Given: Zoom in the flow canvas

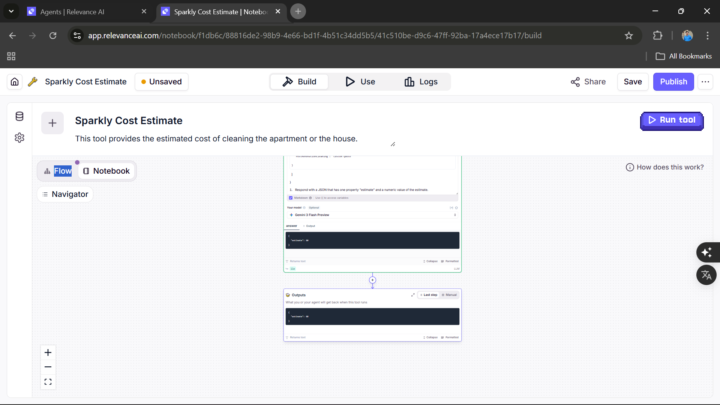Looking at the screenshot, I should tap(48, 353).
